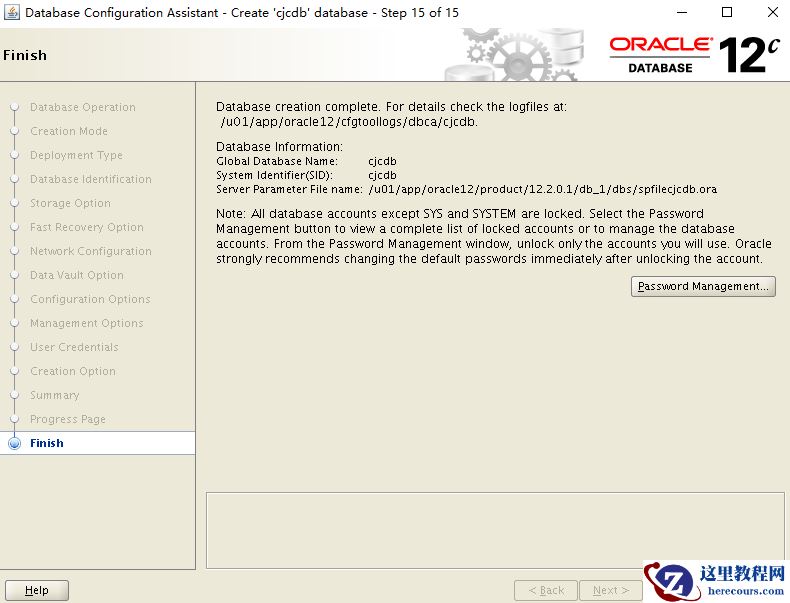Click the disabled Next button
This screenshot has height=603, width=790.
(611, 590)
